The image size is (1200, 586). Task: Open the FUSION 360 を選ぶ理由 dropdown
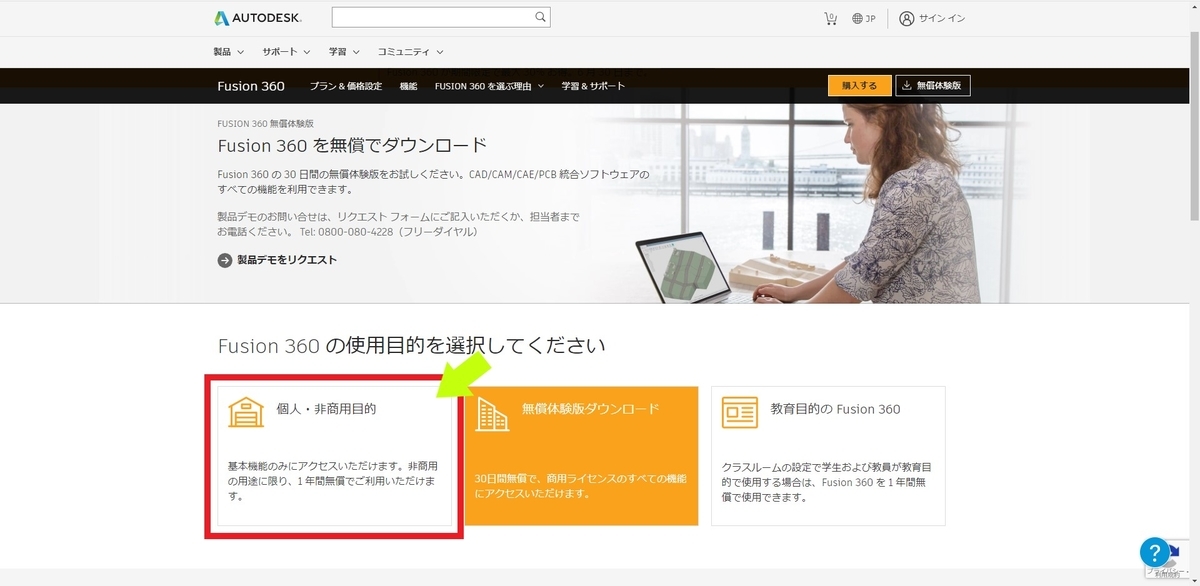[x=487, y=86]
